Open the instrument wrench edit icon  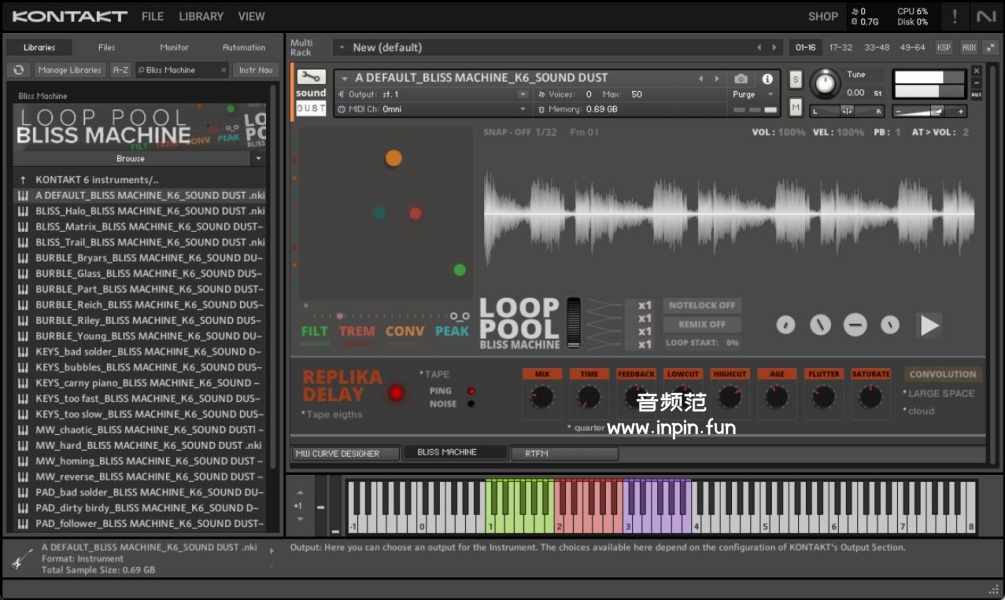311,78
